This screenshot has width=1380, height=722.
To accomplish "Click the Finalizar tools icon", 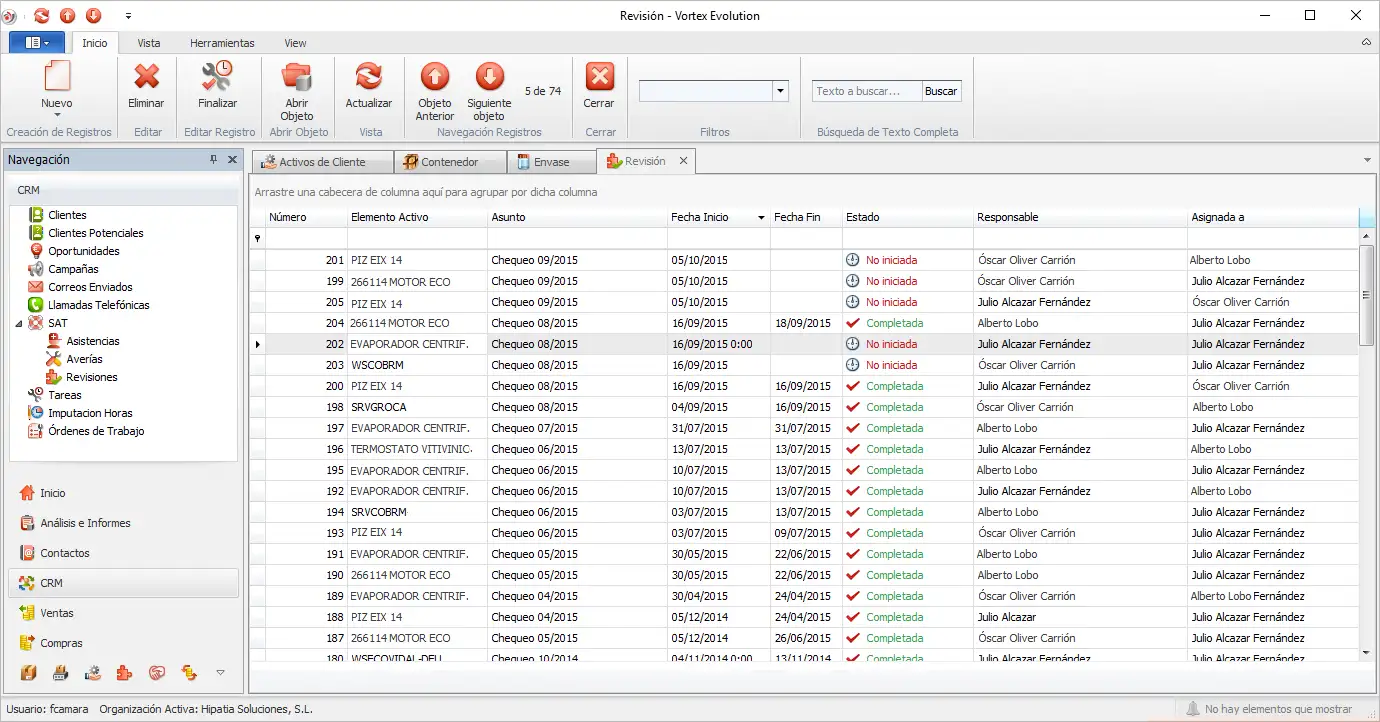I will click(x=217, y=77).
